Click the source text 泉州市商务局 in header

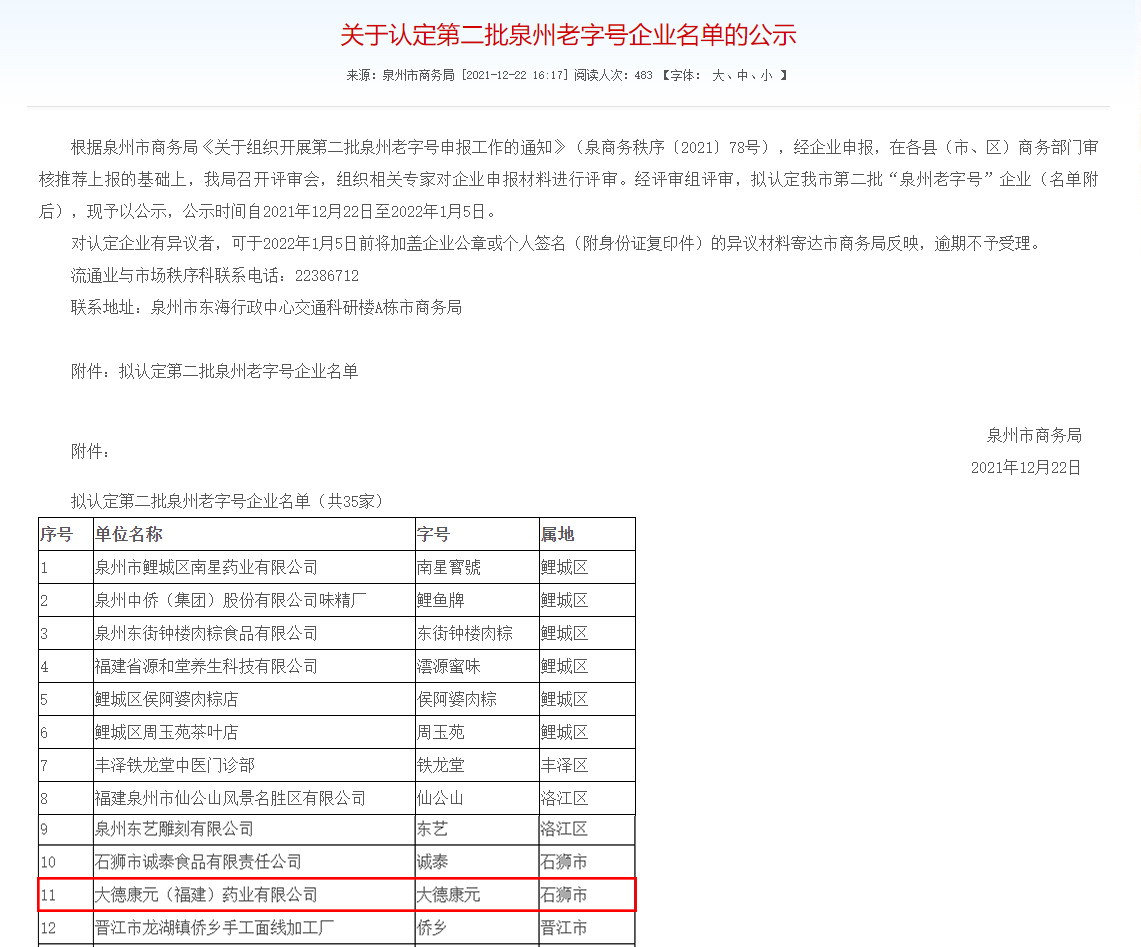418,75
